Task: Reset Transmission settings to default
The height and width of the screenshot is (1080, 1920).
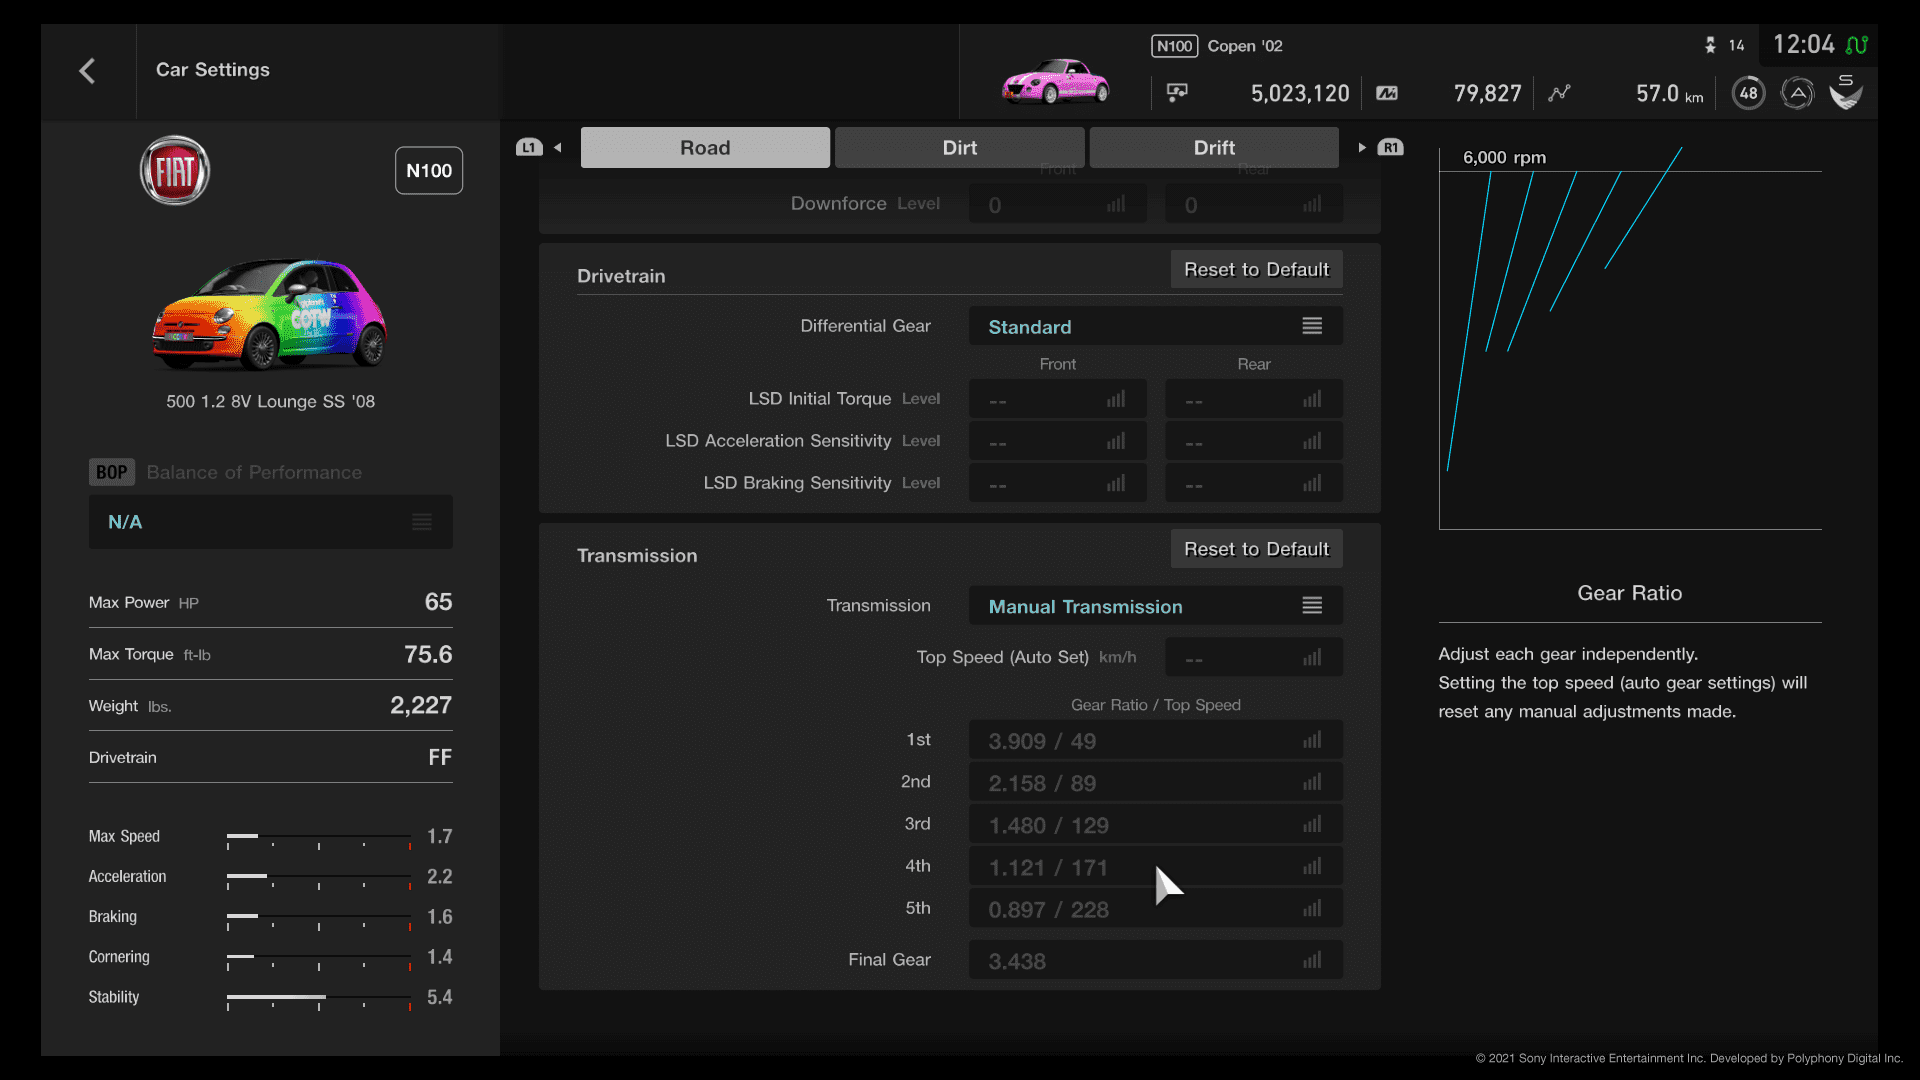Action: 1256,549
